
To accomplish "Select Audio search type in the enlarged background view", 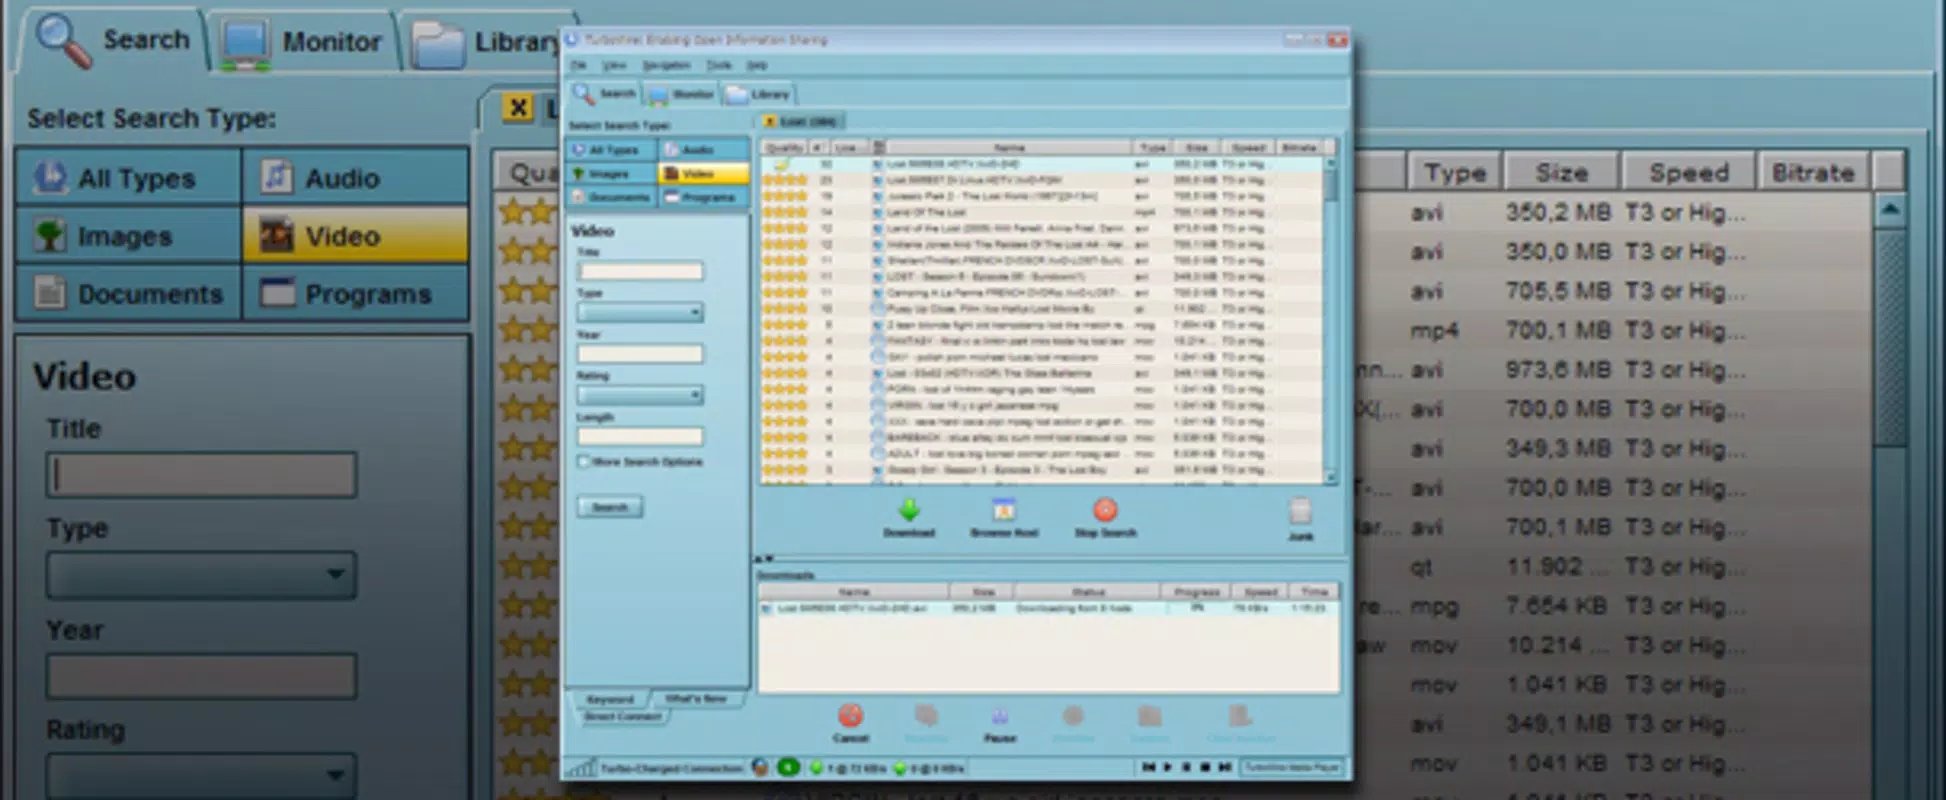I will pyautogui.click(x=355, y=177).
